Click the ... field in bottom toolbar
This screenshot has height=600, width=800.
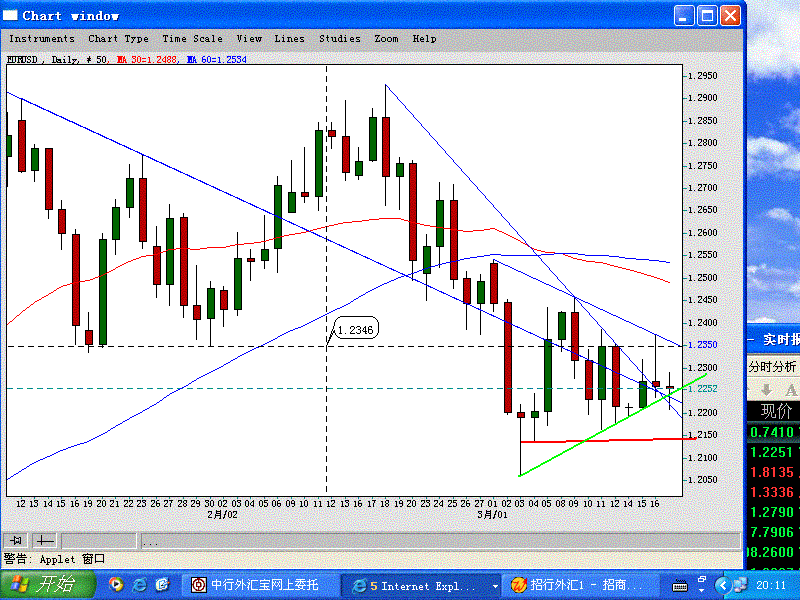click(440, 540)
